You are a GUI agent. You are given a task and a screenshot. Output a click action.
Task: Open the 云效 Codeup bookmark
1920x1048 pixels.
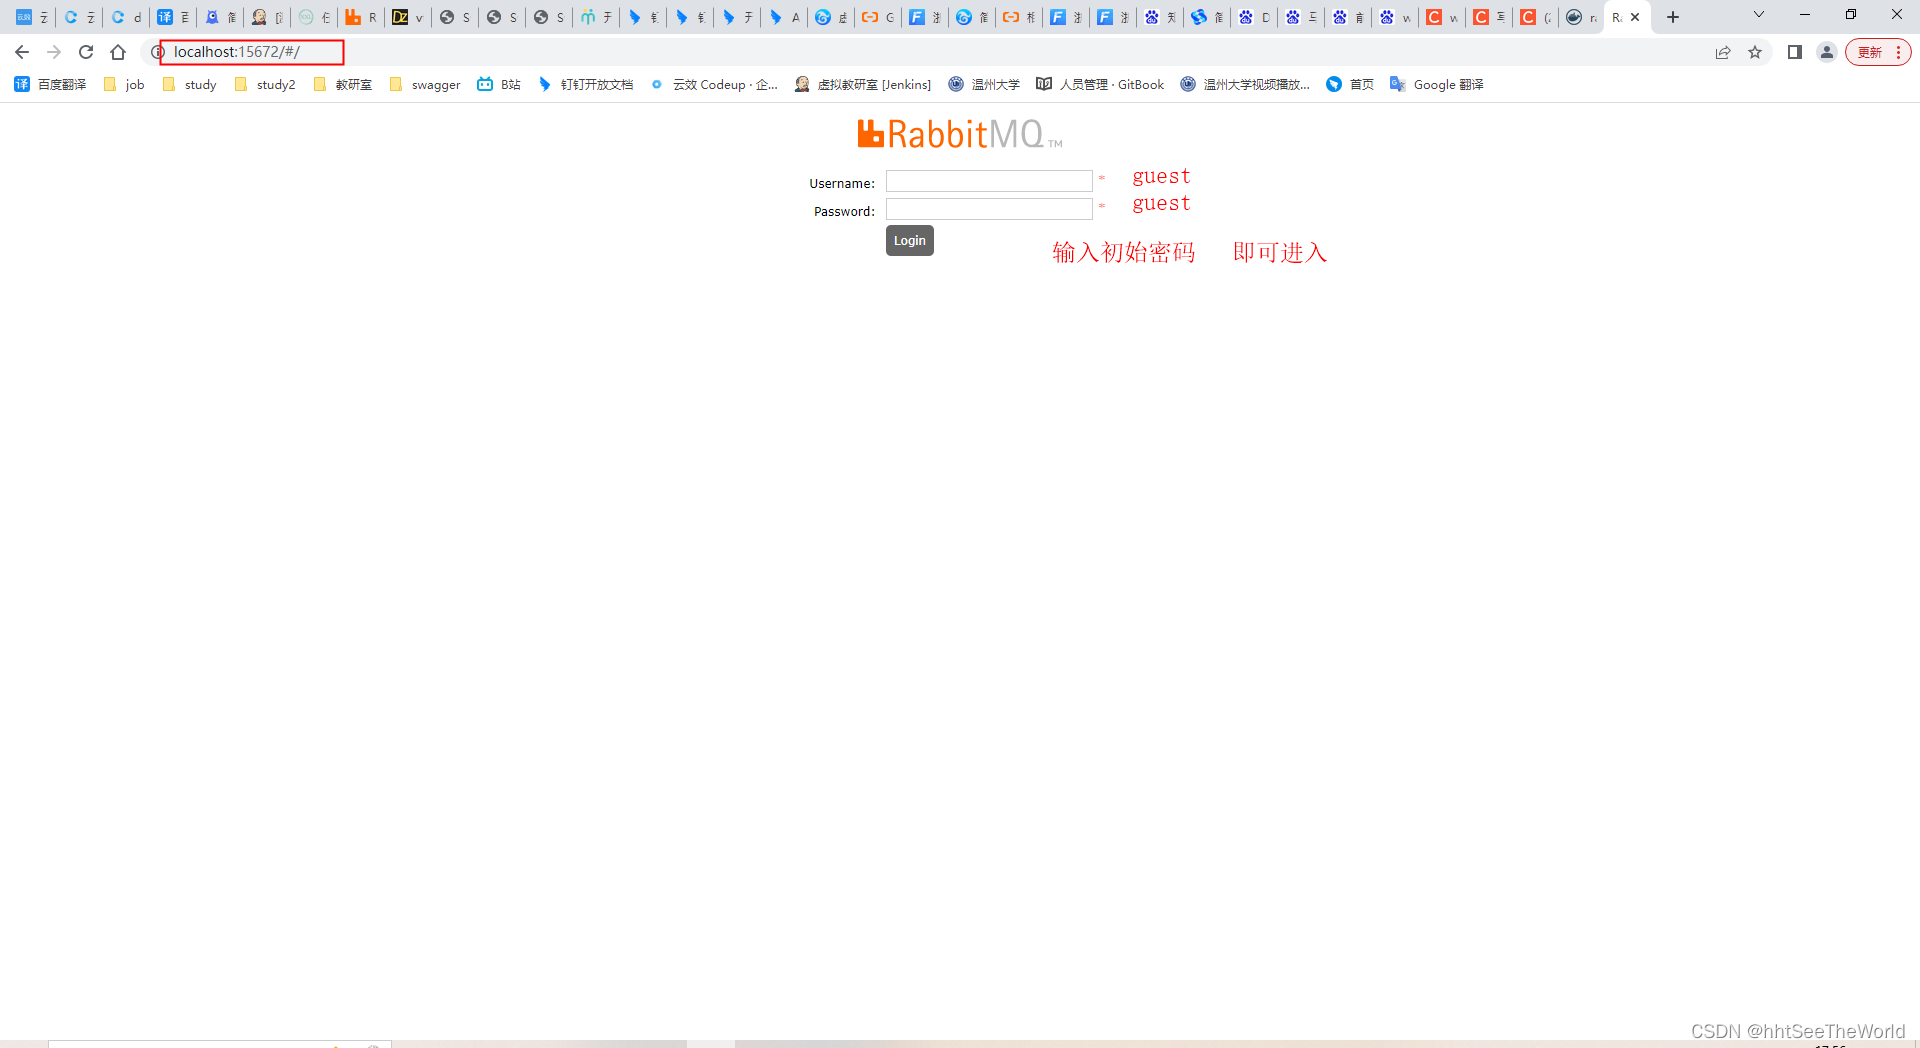(x=714, y=85)
